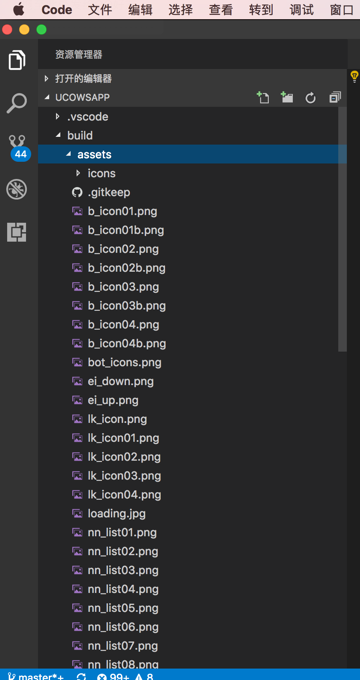The image size is (360, 680).
Task: Collapse all folders in explorer
Action: [335, 98]
